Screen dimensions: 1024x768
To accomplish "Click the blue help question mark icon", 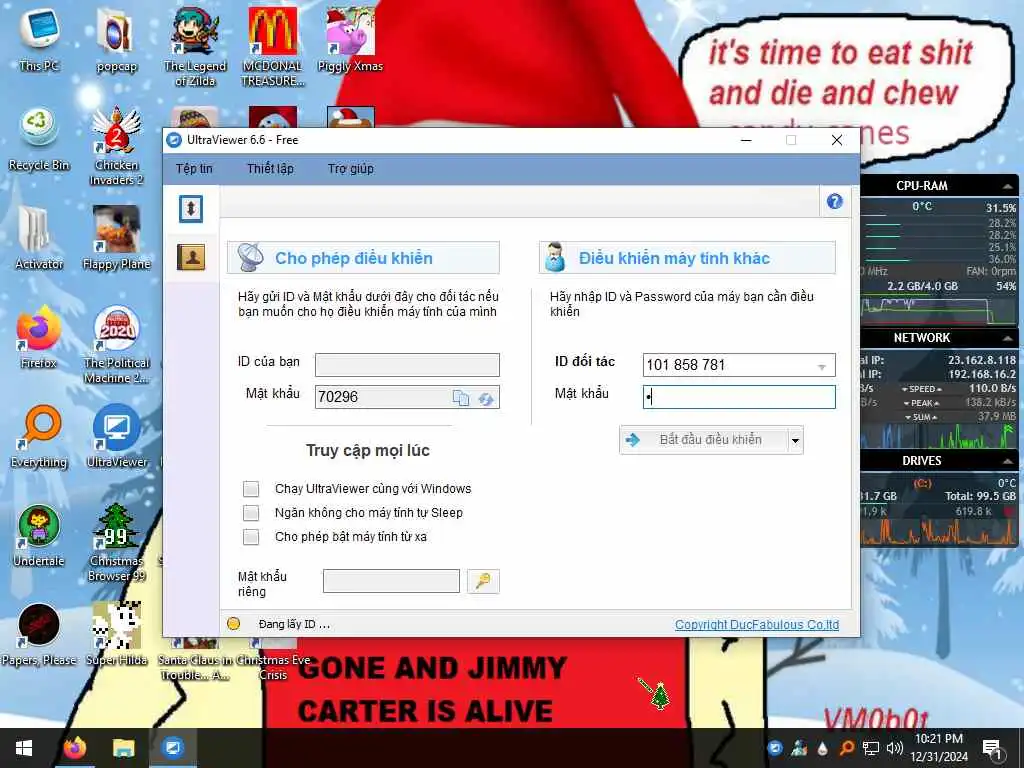I will (x=834, y=202).
